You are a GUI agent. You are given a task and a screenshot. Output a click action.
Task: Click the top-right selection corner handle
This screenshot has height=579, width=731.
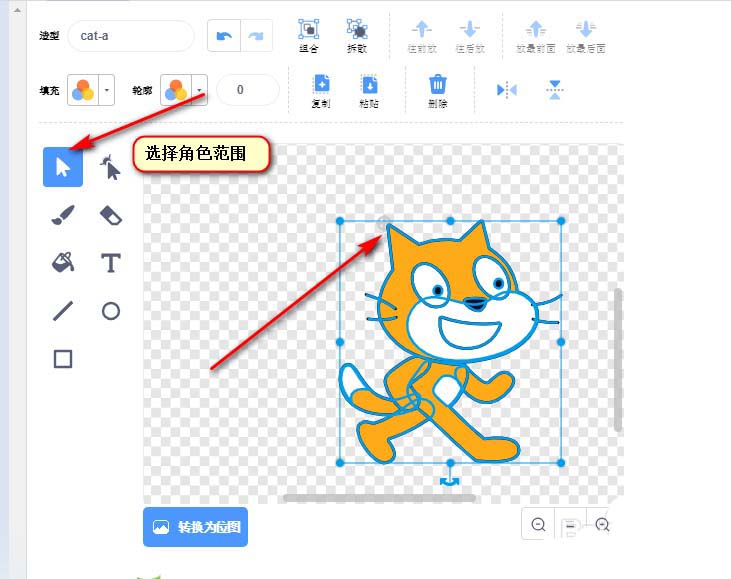[x=561, y=221]
